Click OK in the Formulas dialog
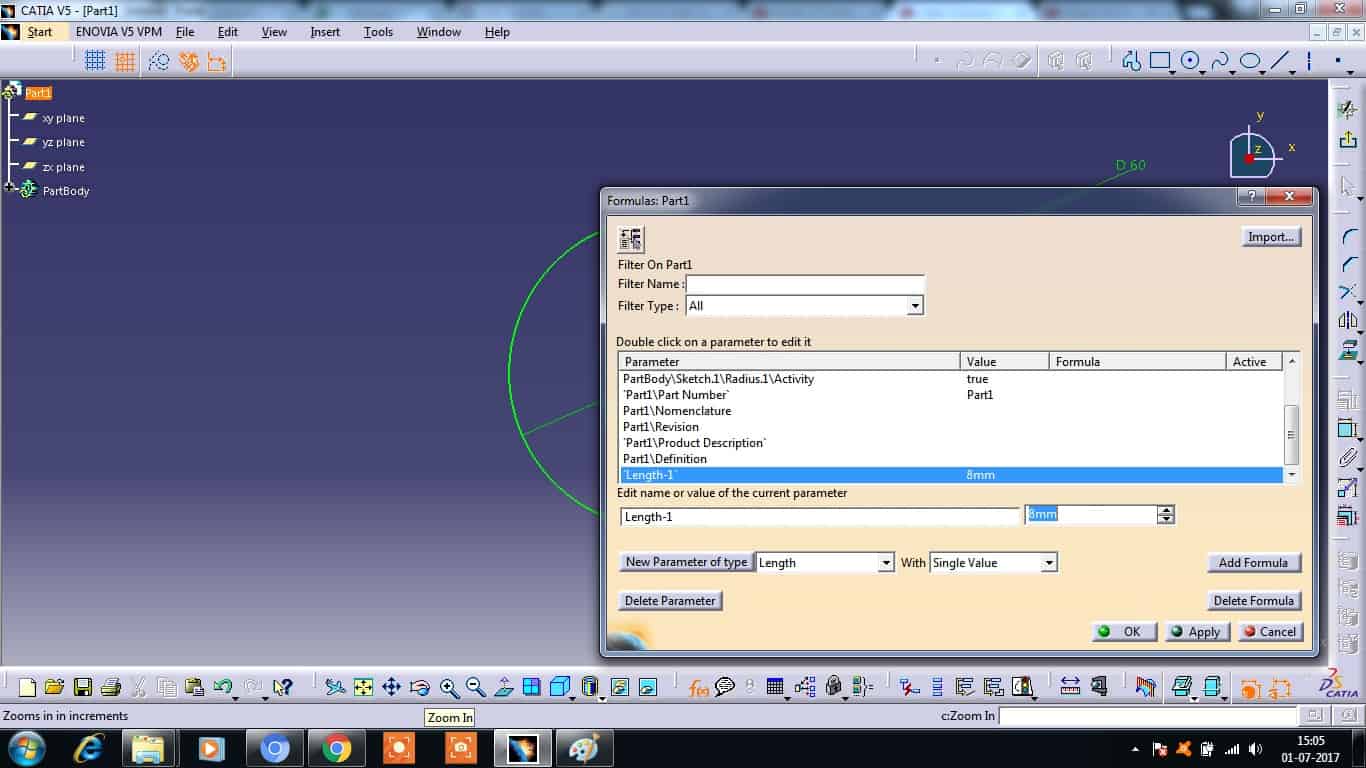1366x768 pixels. pyautogui.click(x=1125, y=632)
